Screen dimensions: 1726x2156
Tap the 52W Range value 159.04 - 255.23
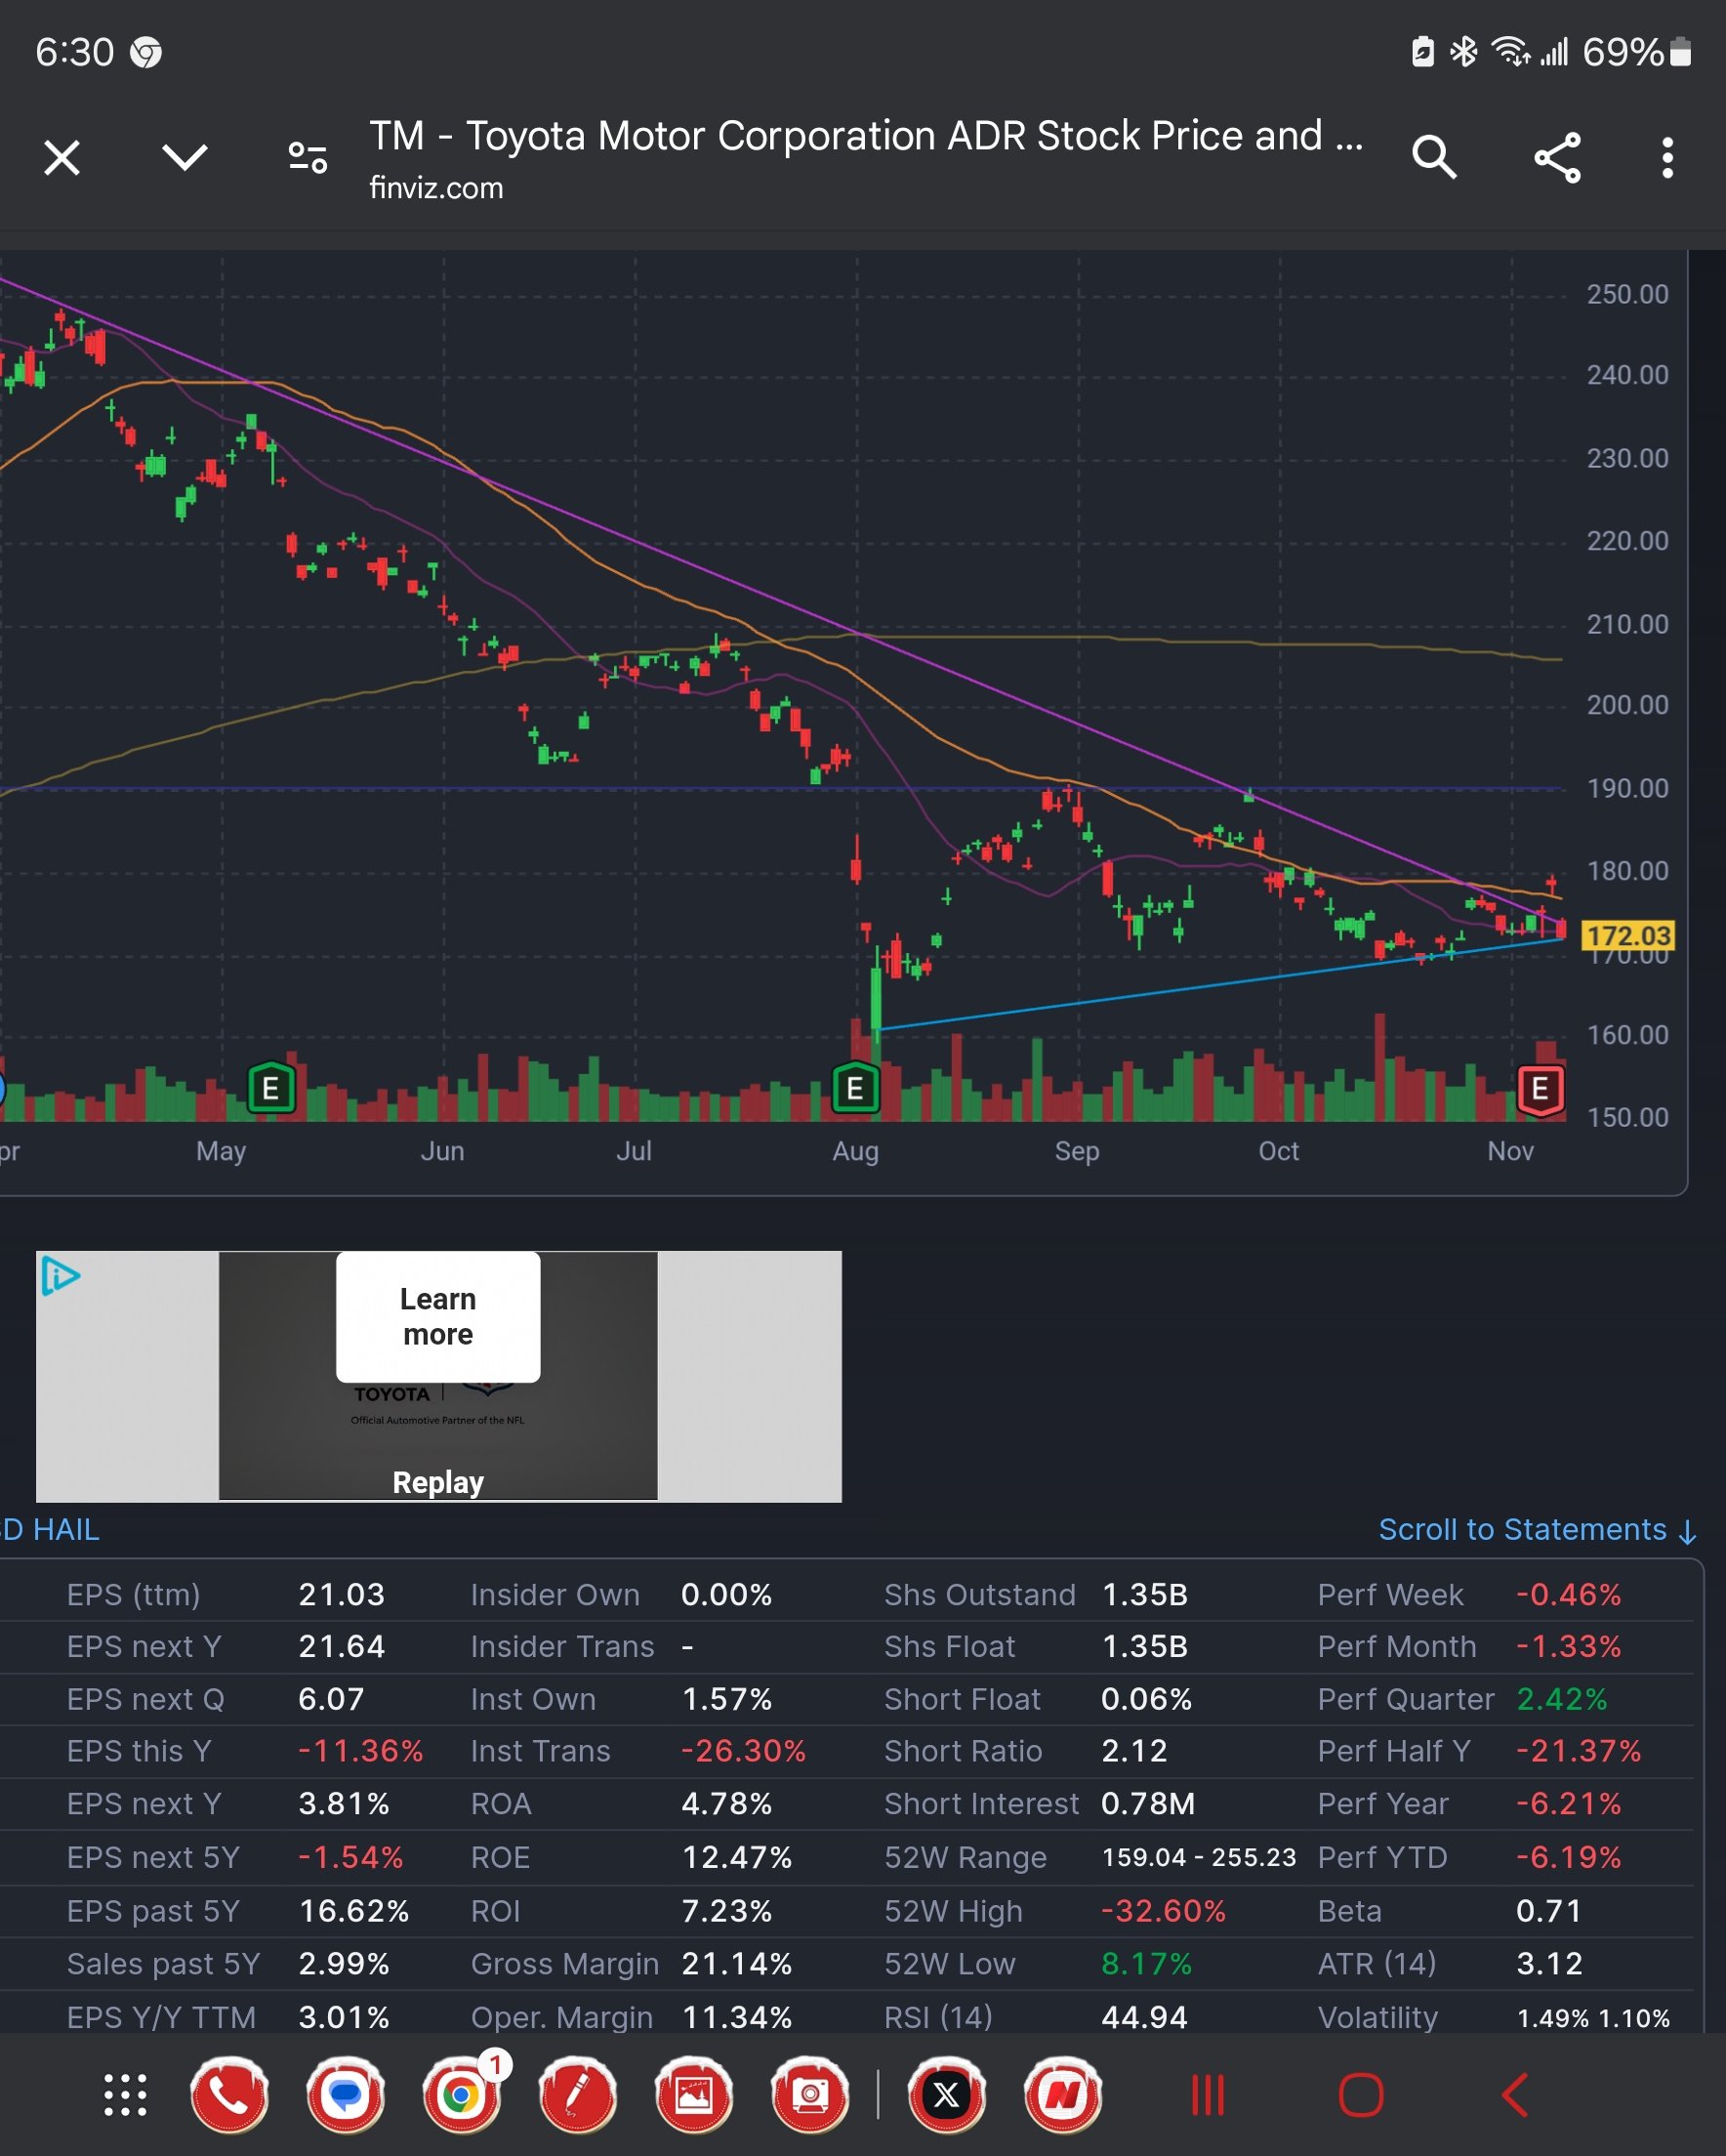click(1199, 1857)
